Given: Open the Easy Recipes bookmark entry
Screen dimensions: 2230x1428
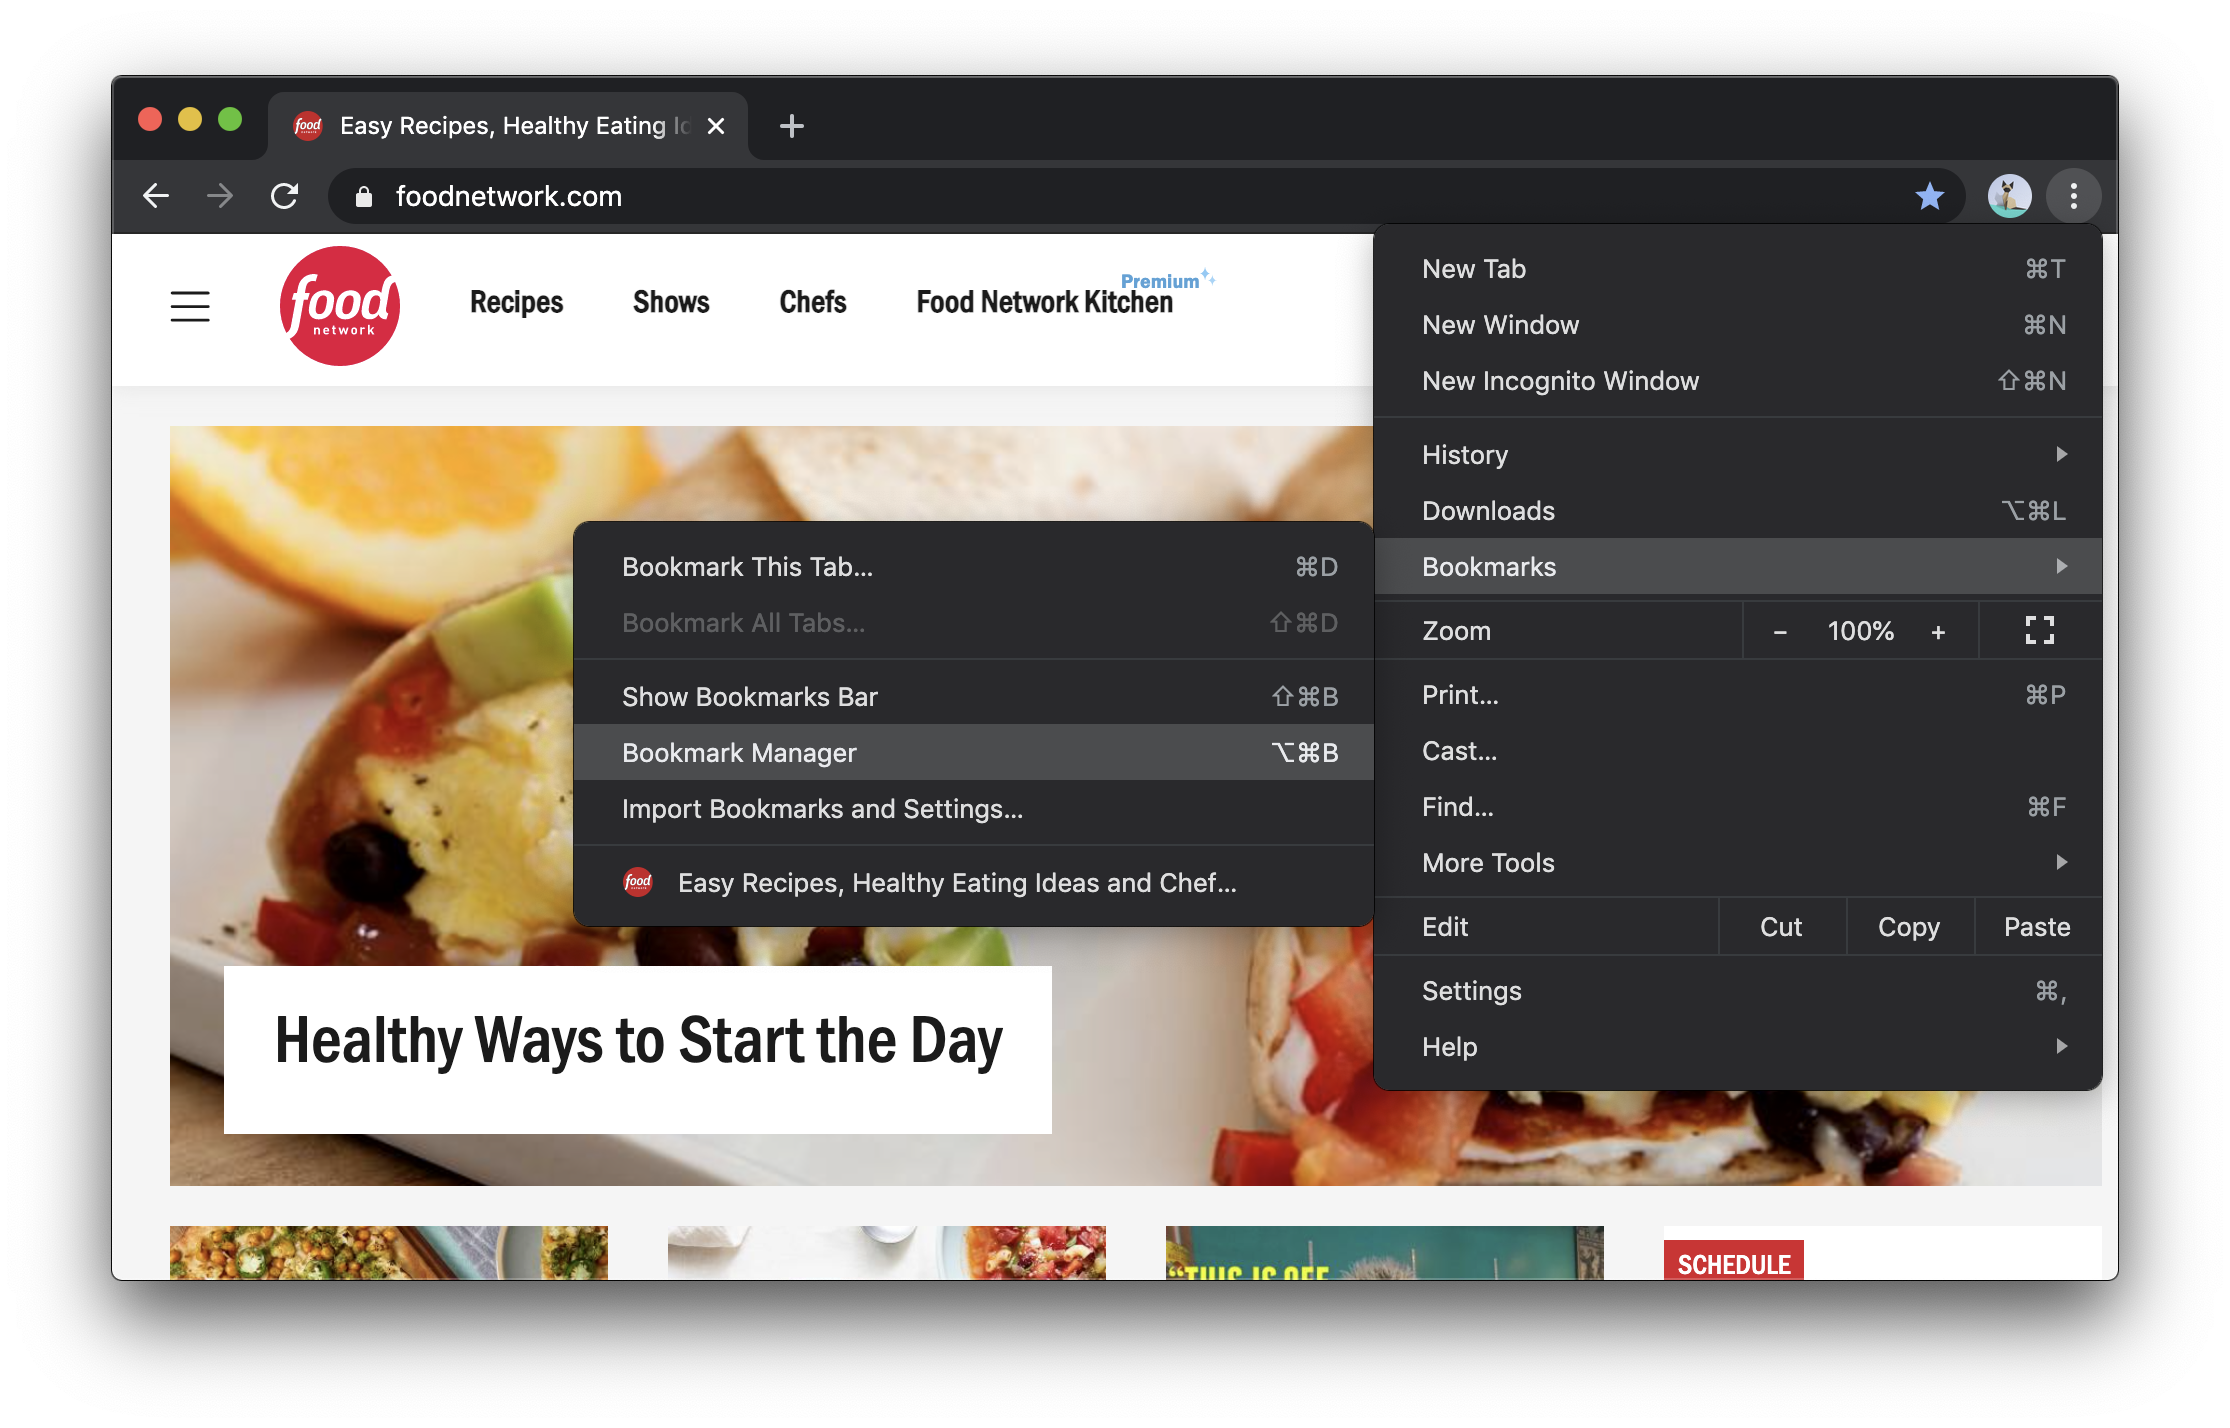Looking at the screenshot, I should coord(973,883).
